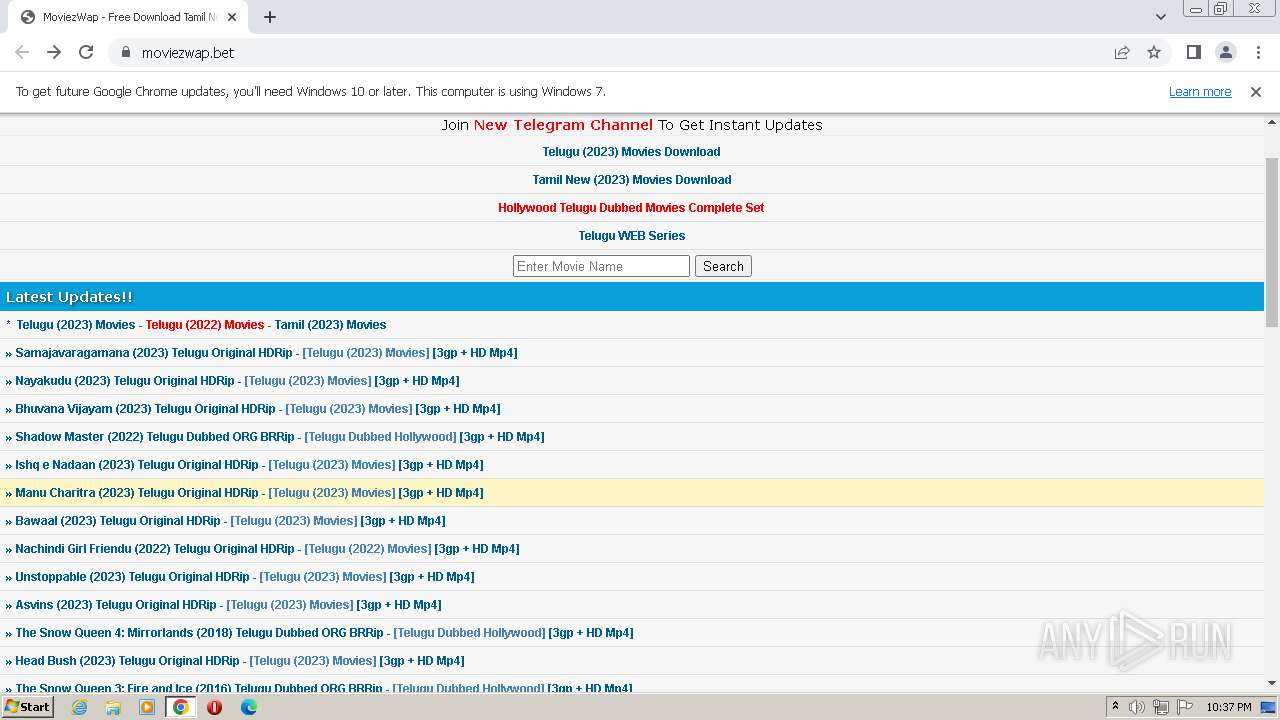Viewport: 1280px width, 720px height.
Task: Click the 10:37 PM system clock
Action: (x=1229, y=707)
